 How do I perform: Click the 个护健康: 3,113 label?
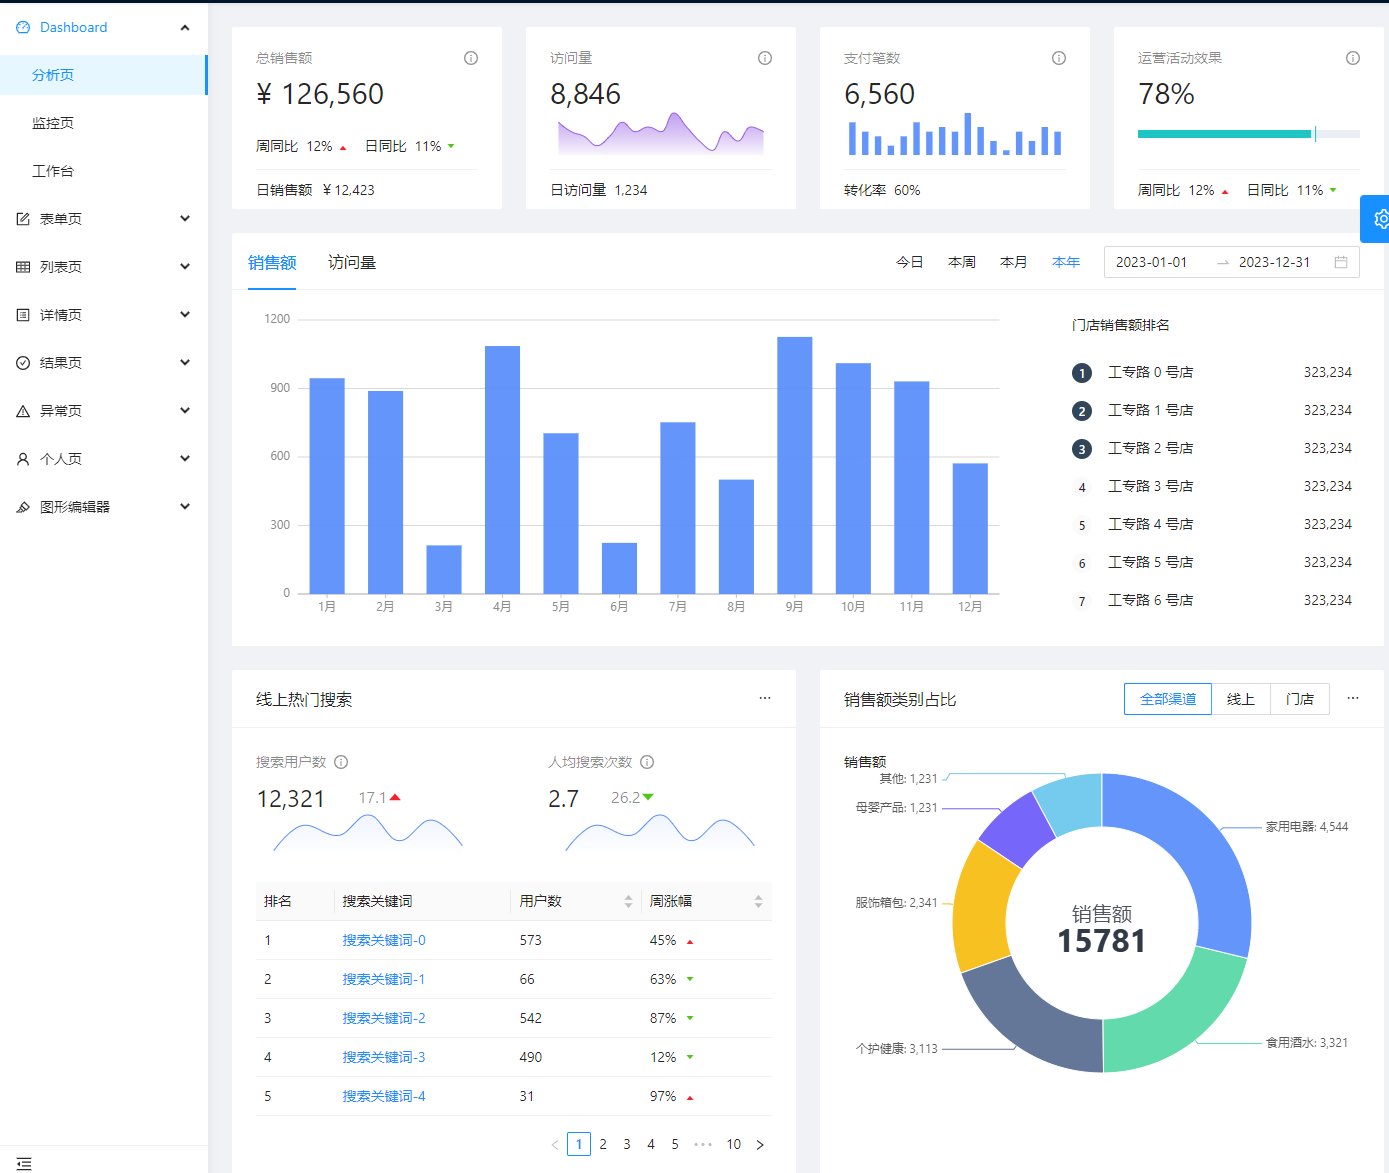coord(896,1049)
